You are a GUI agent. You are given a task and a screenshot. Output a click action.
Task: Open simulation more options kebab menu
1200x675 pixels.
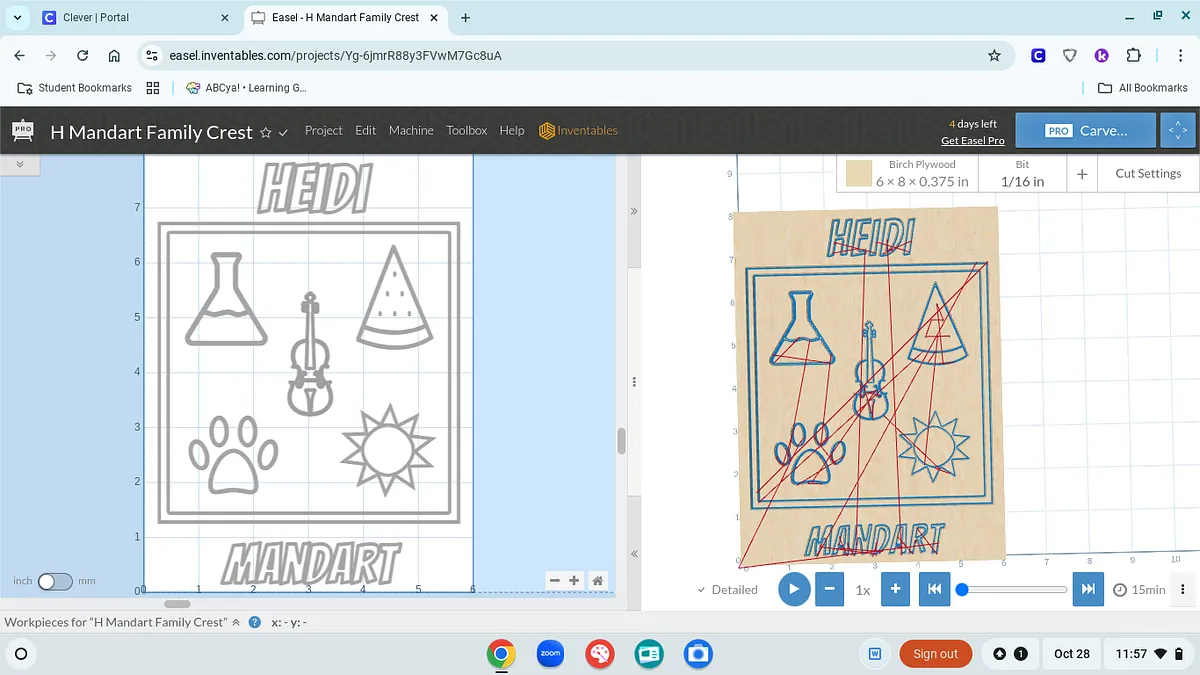point(1183,589)
